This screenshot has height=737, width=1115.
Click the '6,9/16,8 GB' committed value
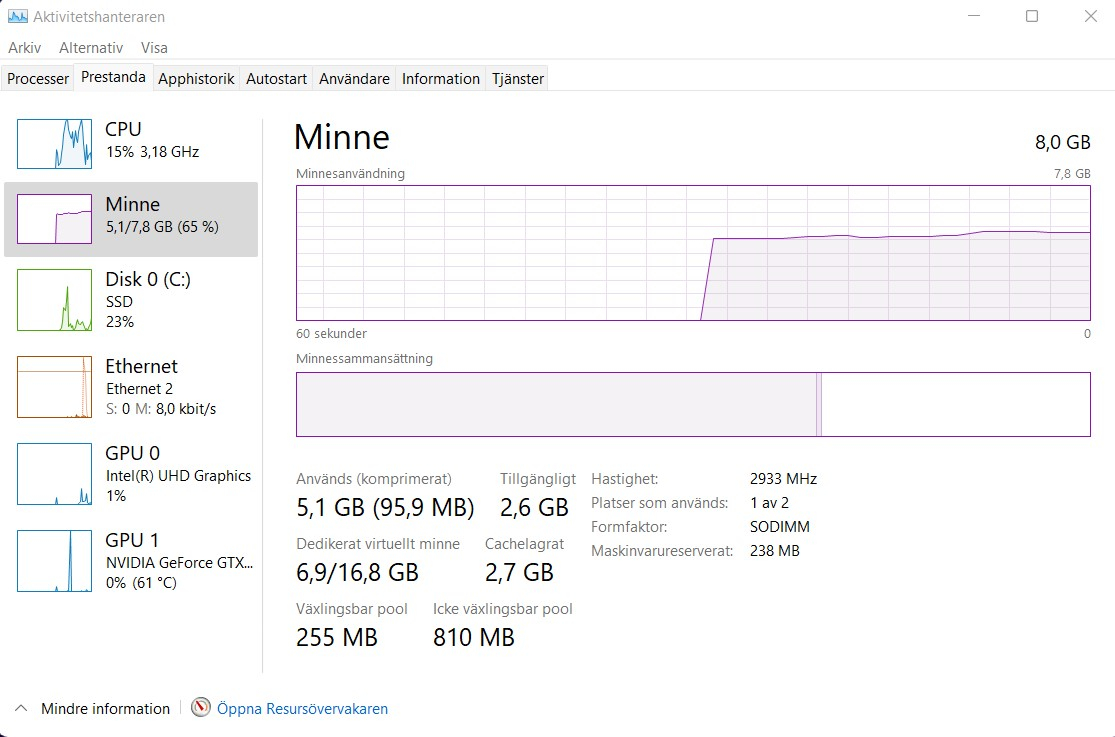coord(357,572)
